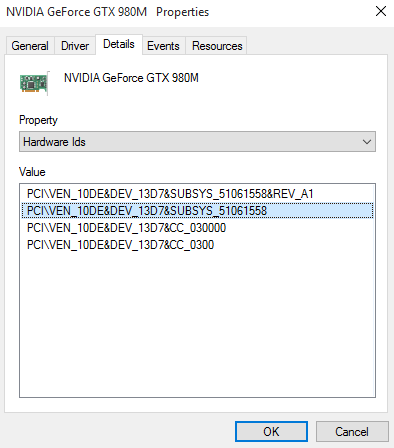Click the graphics card device icon
Viewport: 394px width, 448px height.
coord(34,83)
